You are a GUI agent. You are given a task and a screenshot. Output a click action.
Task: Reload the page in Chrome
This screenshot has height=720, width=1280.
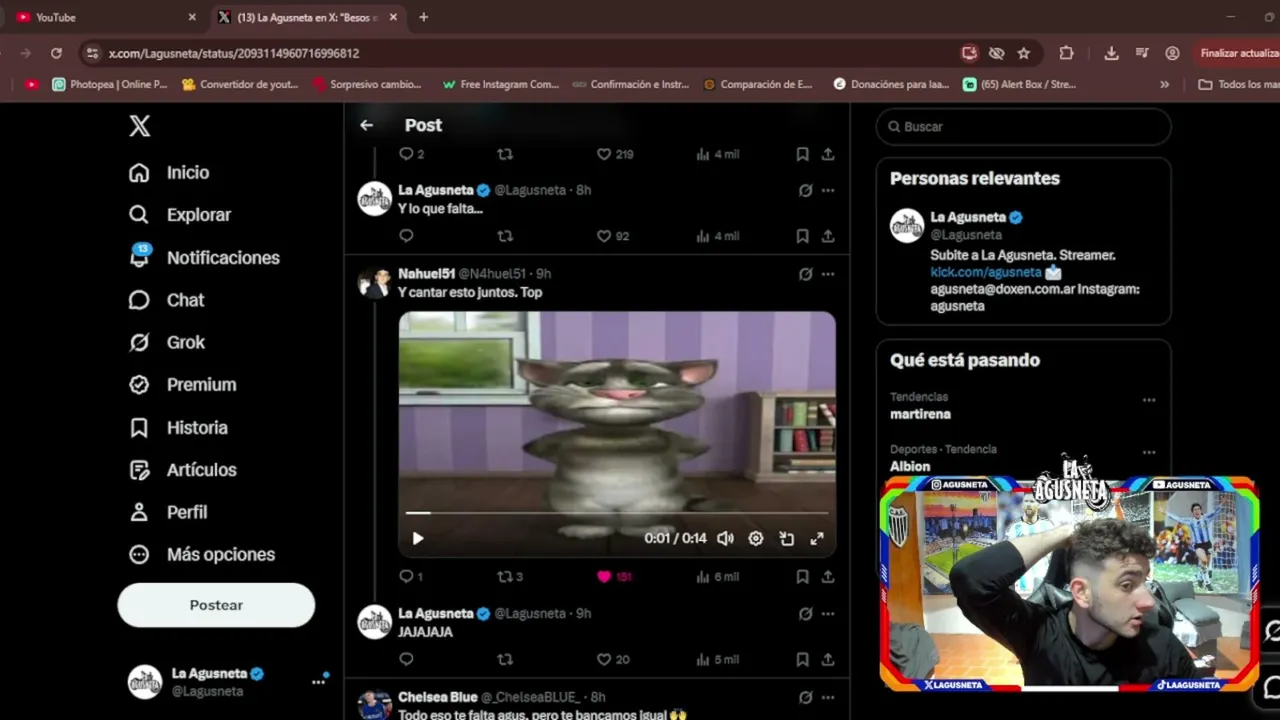coord(56,53)
